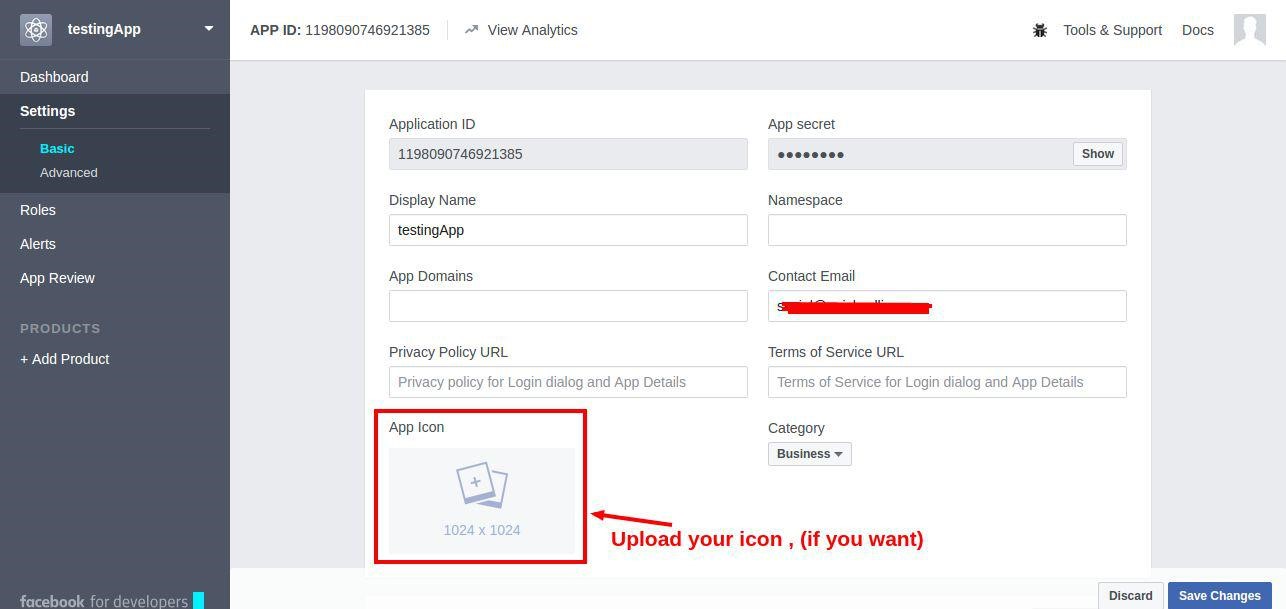Image resolution: width=1286 pixels, height=609 pixels.
Task: Open Basic settings sub-item
Action: pyautogui.click(x=57, y=148)
